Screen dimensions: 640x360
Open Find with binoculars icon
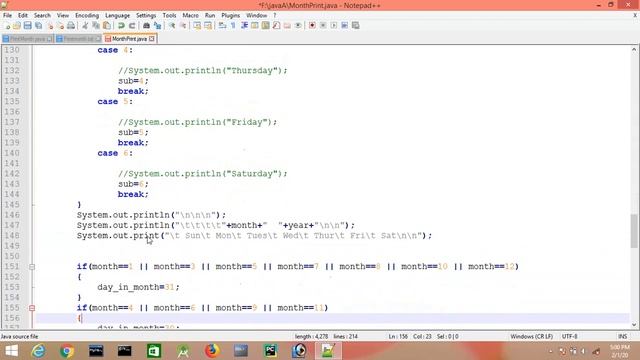coord(146,26)
